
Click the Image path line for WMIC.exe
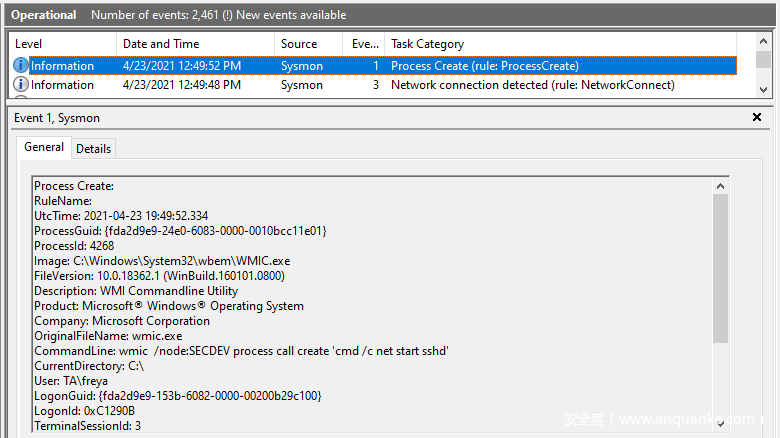click(x=162, y=261)
